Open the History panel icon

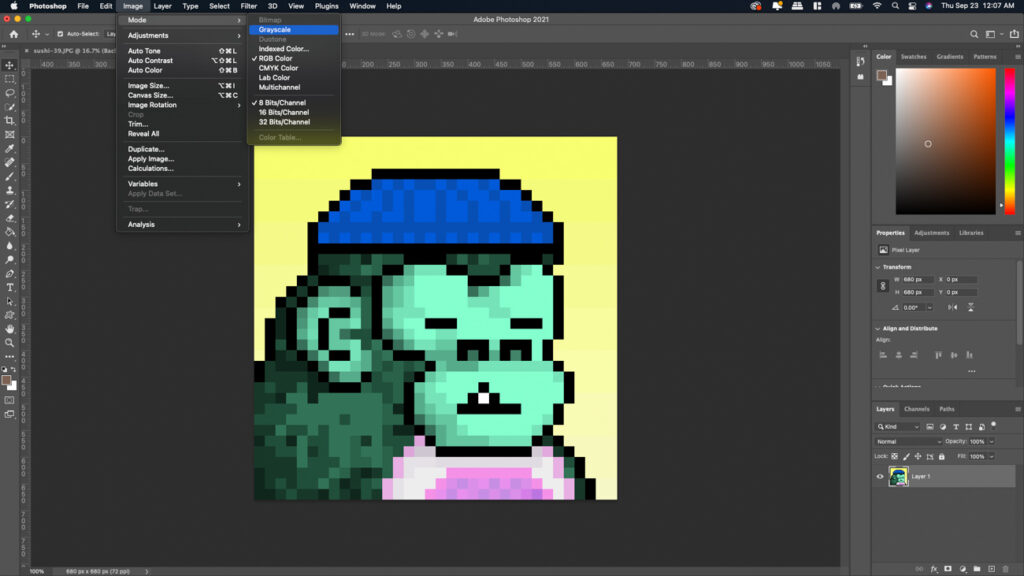(x=860, y=61)
